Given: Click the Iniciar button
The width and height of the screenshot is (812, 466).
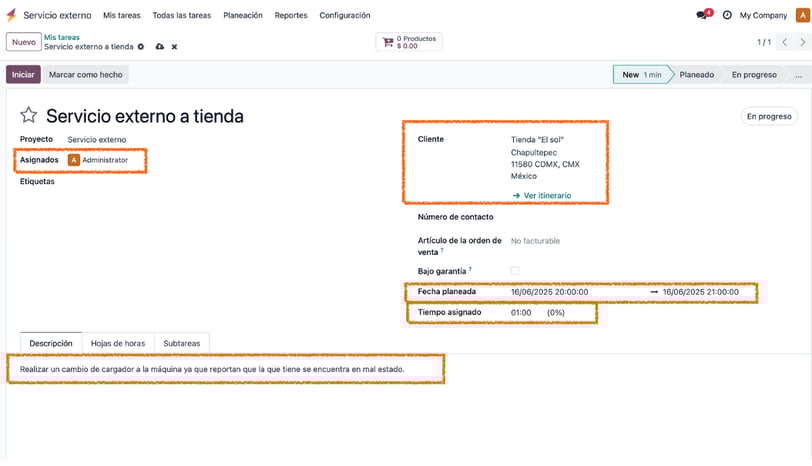Looking at the screenshot, I should click(x=23, y=75).
